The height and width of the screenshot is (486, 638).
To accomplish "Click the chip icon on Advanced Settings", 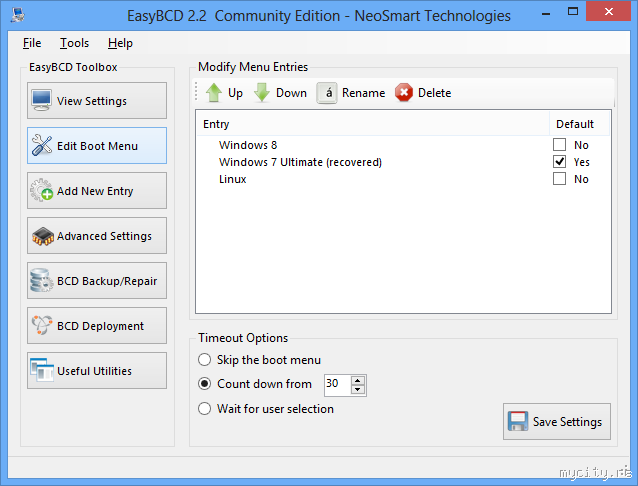I will [42, 236].
